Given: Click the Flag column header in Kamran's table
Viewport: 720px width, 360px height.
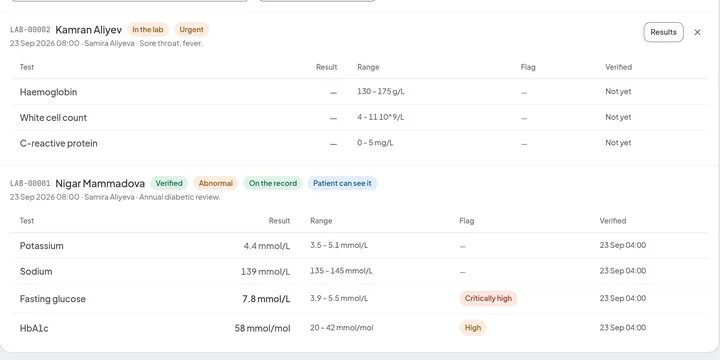Looking at the screenshot, I should (x=528, y=67).
